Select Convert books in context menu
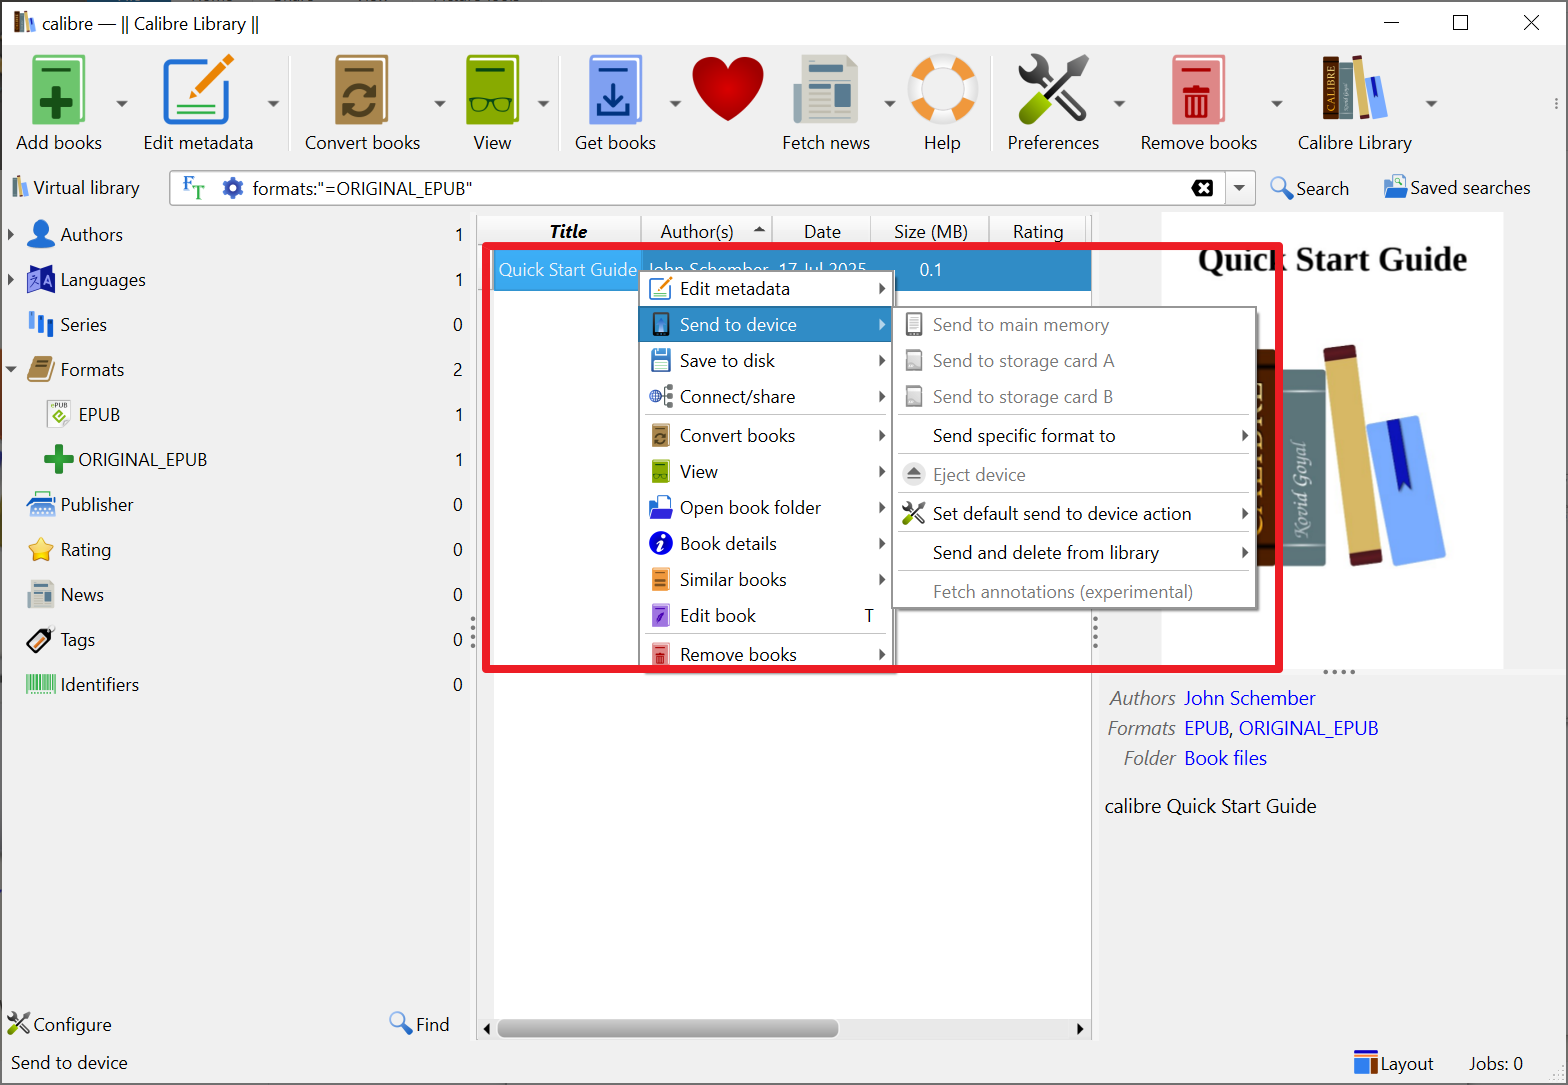1568x1085 pixels. 766,436
